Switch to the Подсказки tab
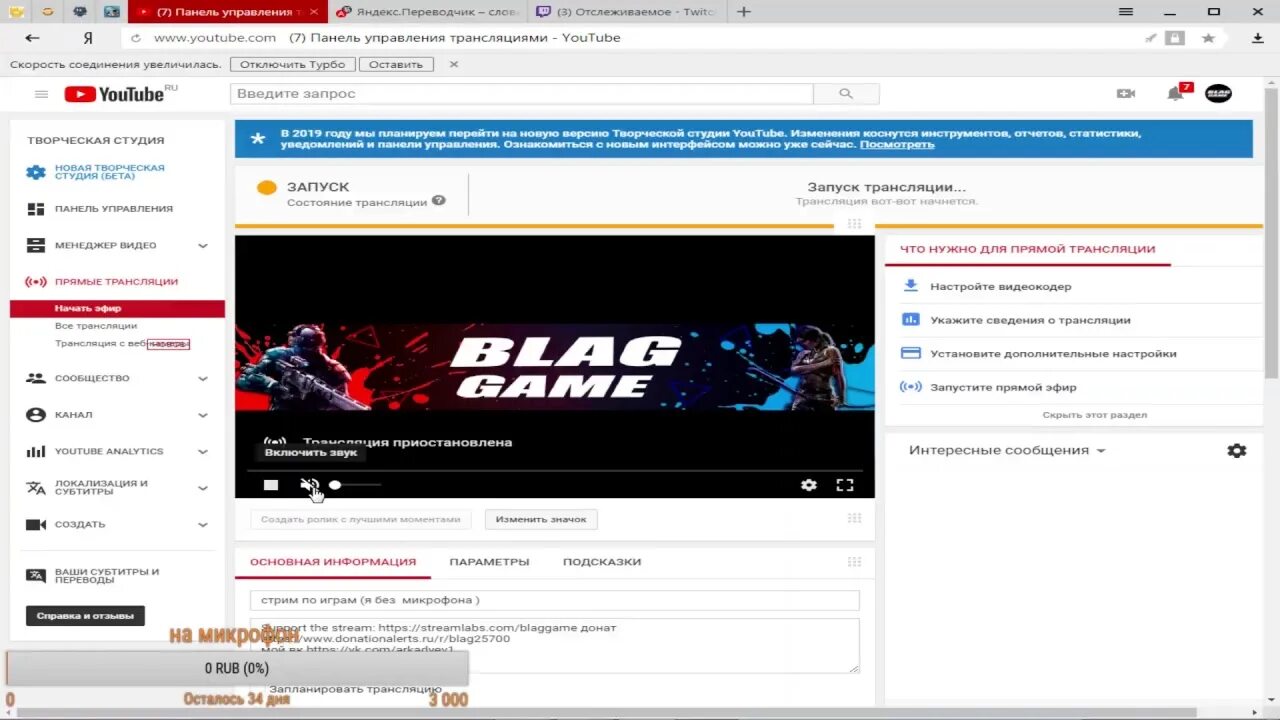 pos(602,562)
